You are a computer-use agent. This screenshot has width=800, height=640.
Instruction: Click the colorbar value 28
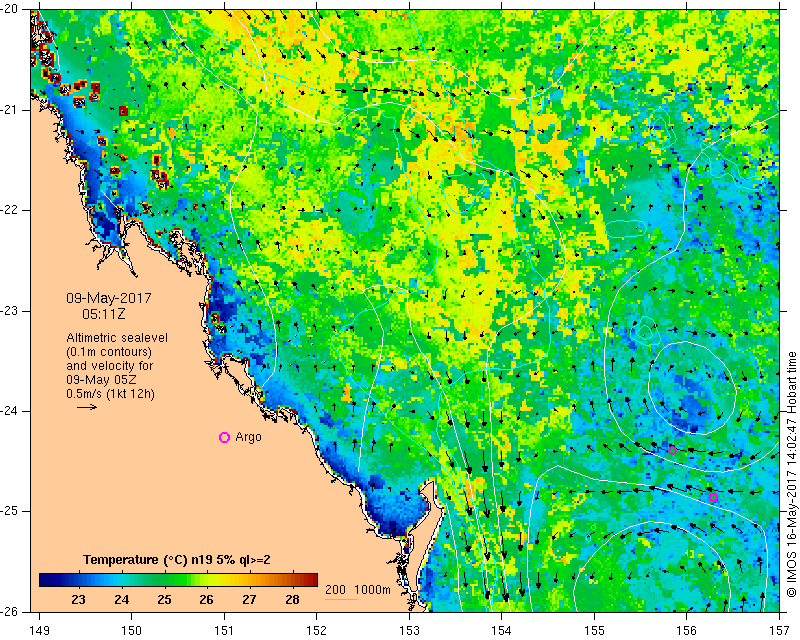(292, 600)
